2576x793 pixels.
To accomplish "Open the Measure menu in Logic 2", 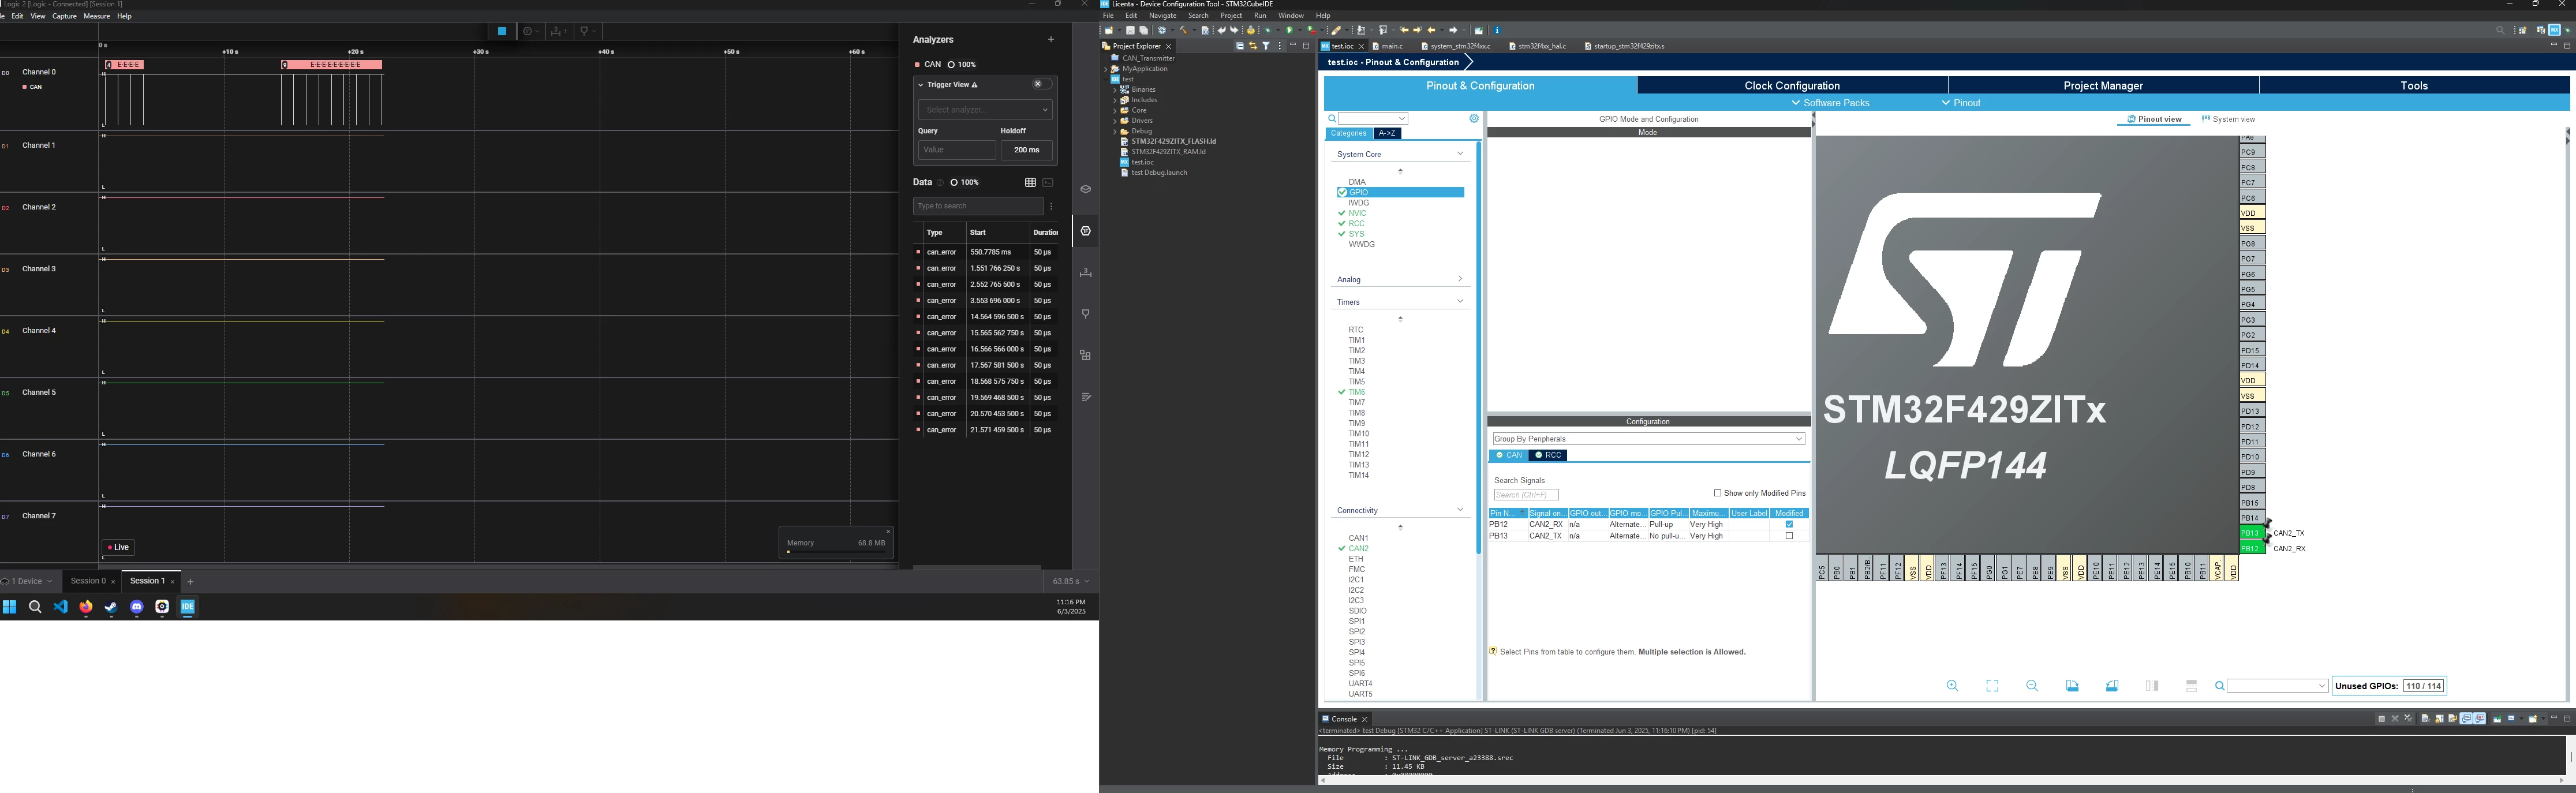I will pyautogui.click(x=97, y=16).
